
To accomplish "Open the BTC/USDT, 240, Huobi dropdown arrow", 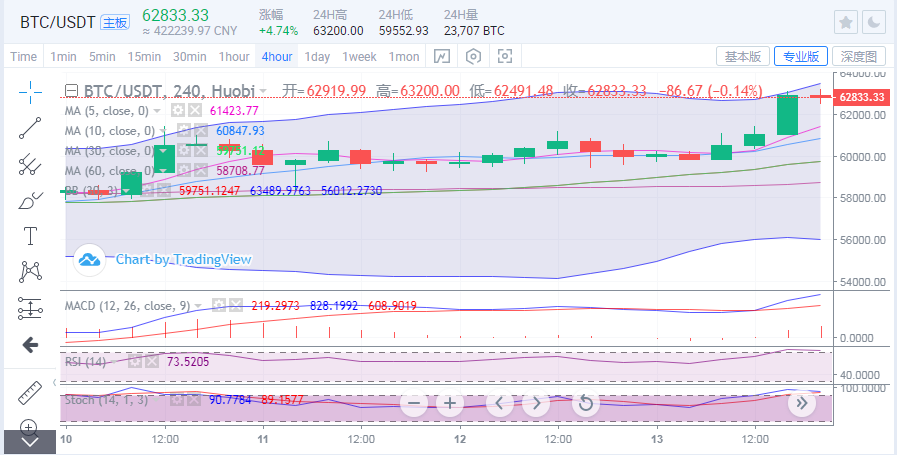I will point(263,91).
